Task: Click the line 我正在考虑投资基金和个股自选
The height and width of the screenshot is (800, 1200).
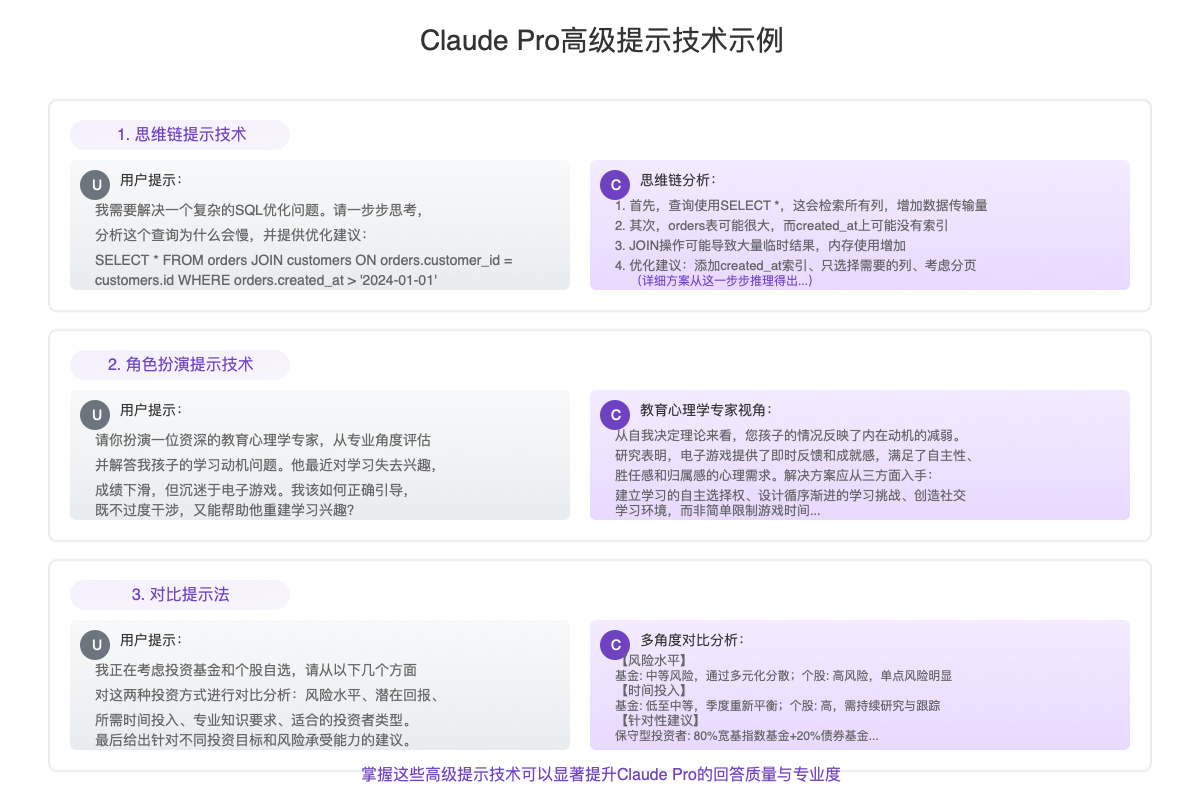Action: coord(256,670)
